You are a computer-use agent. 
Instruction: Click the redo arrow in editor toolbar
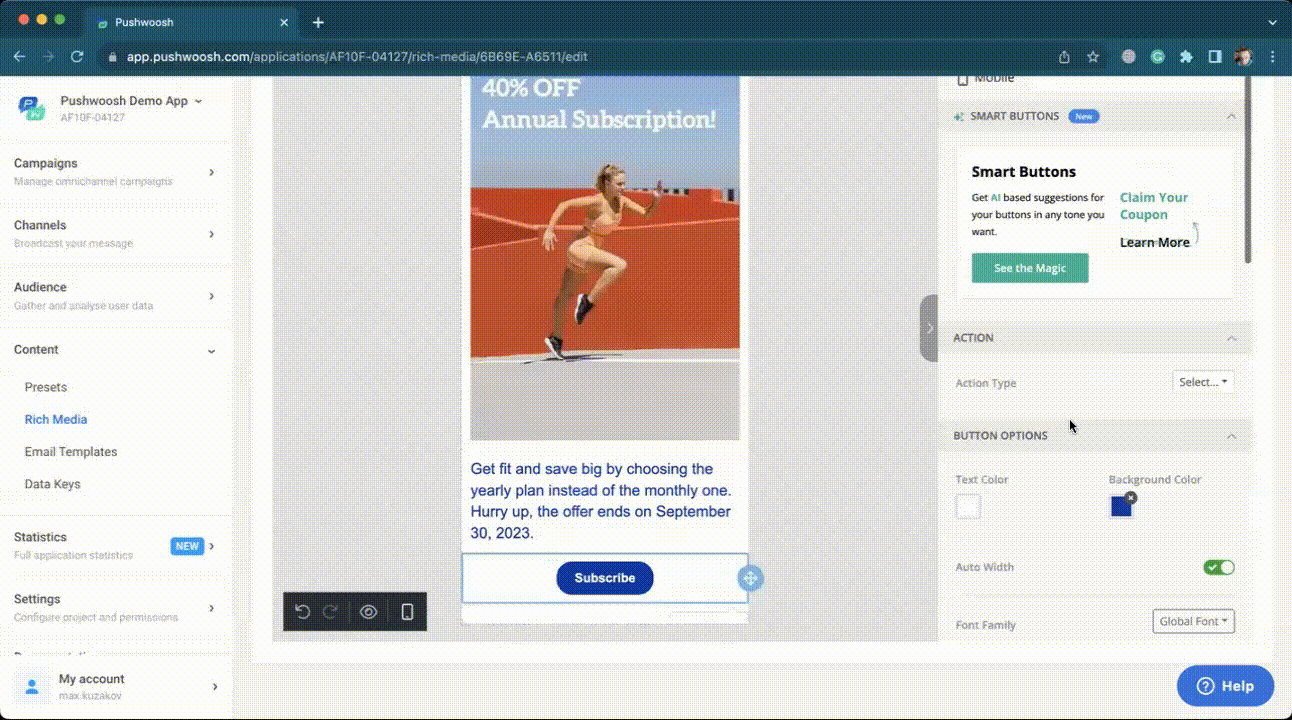331,612
